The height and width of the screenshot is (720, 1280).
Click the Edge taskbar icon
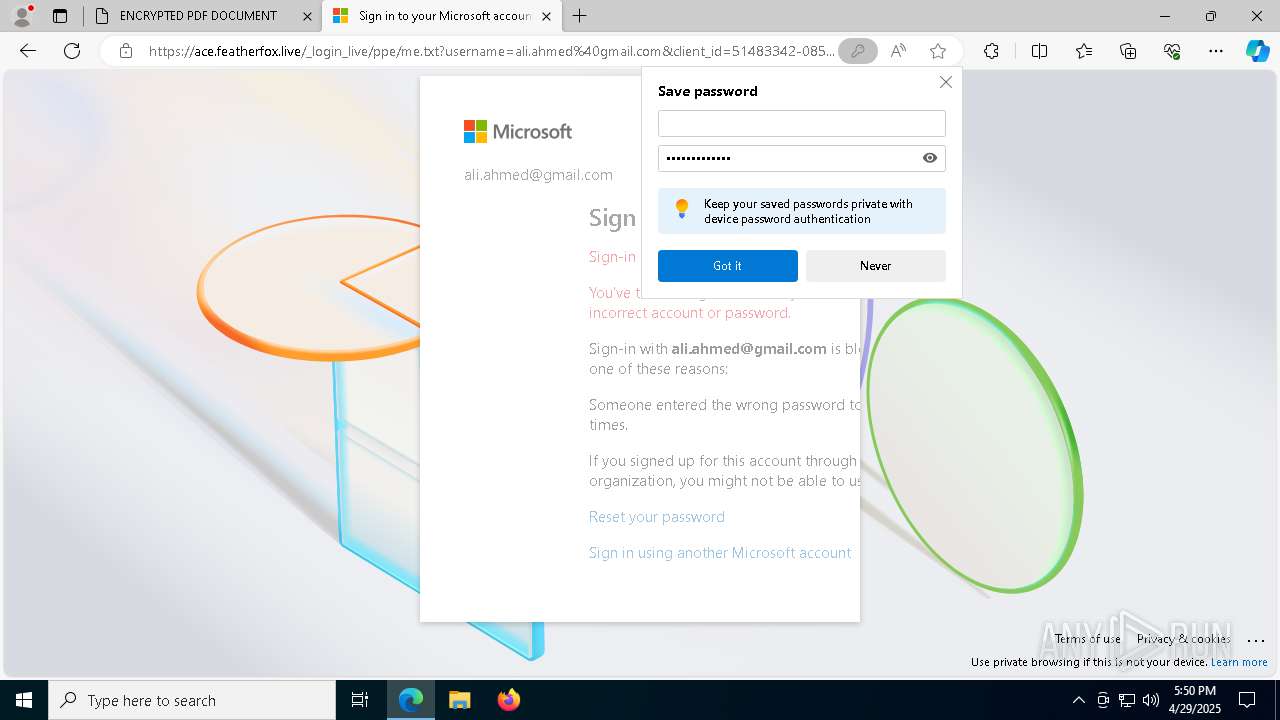411,700
